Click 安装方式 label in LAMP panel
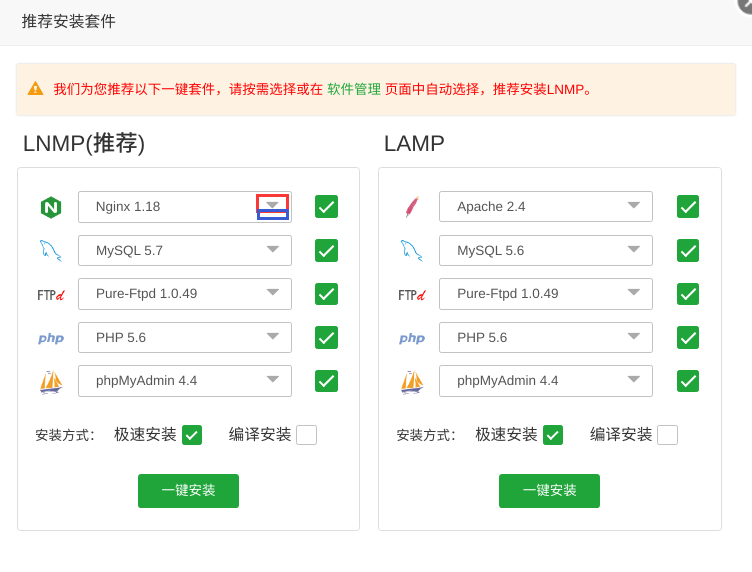Viewport: 752px width, 572px height. (426, 435)
